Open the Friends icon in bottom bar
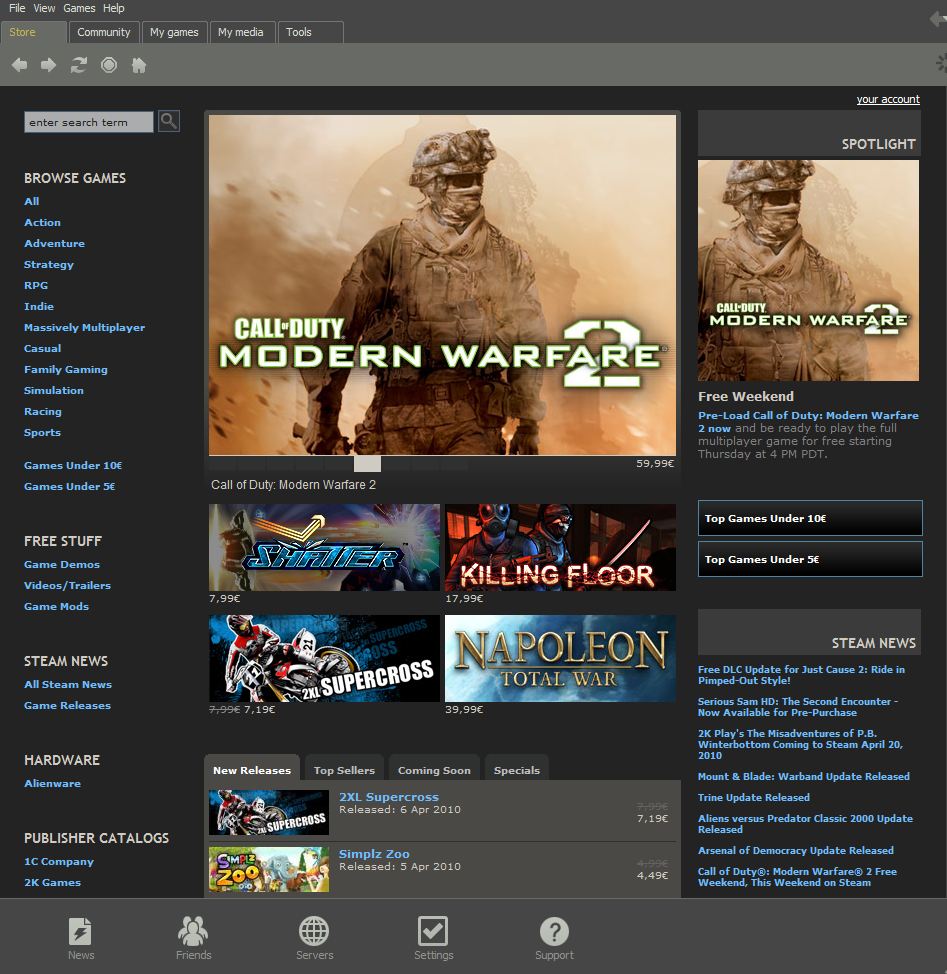The width and height of the screenshot is (947, 974). 193,939
